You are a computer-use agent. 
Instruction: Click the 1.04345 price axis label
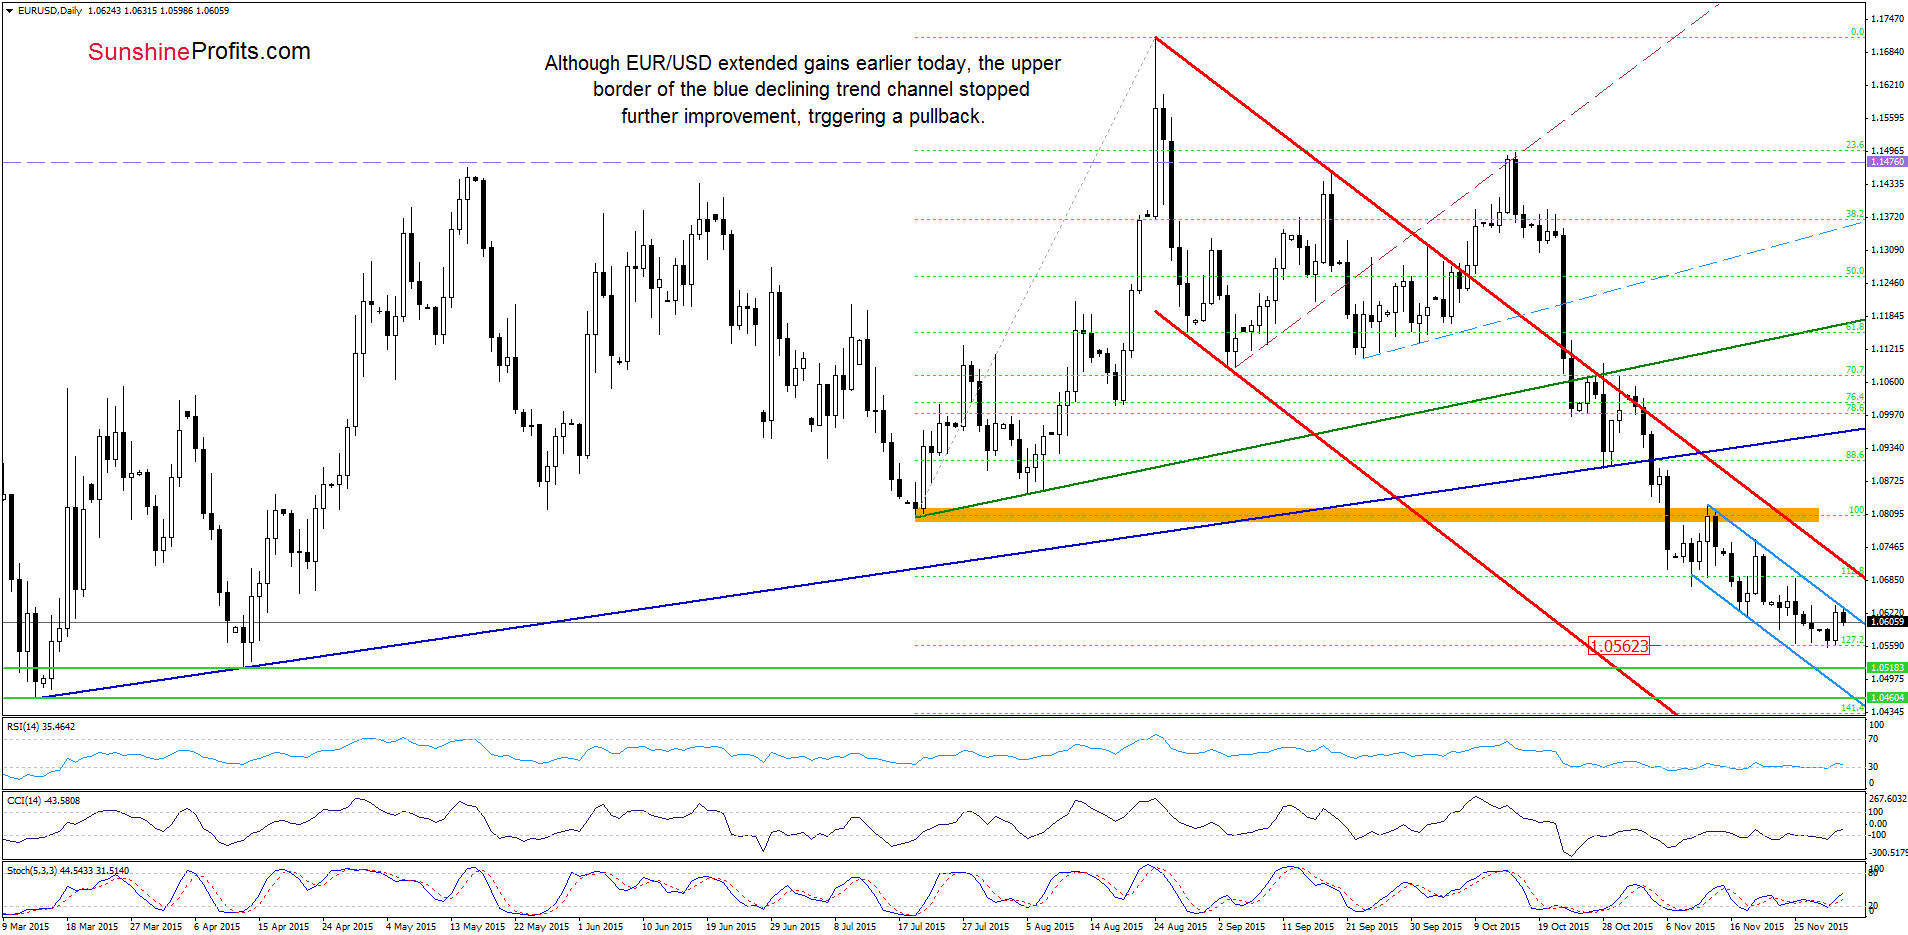tap(1887, 712)
